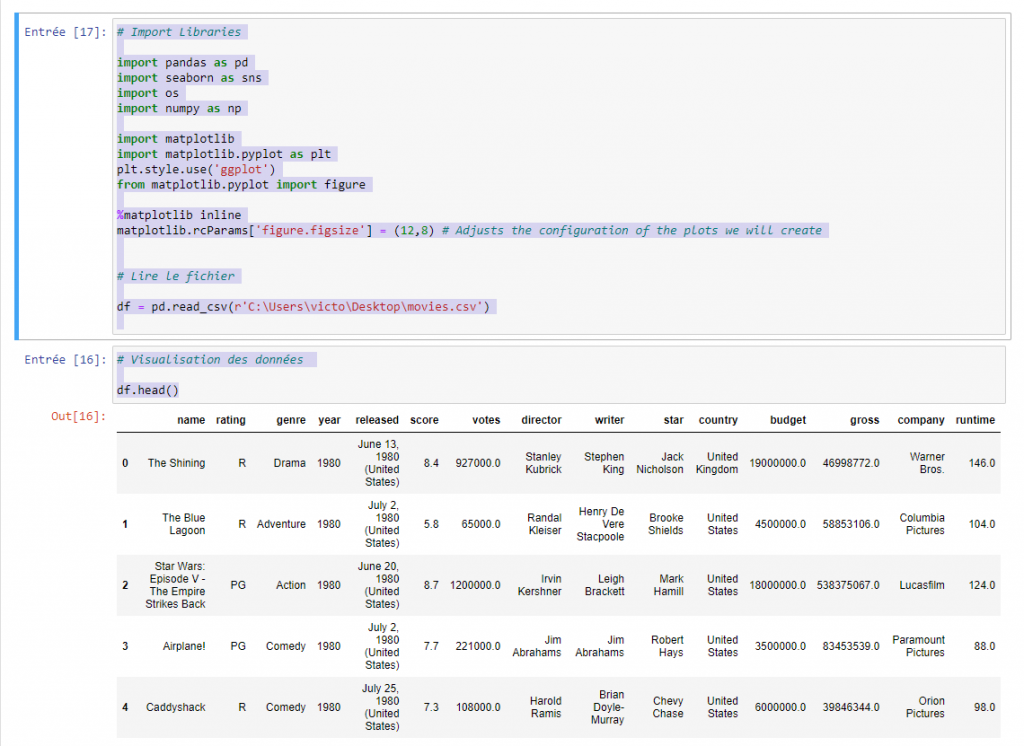Viewport: 1024px width, 746px height.
Task: Click the '%matplotlib inline' magic line
Action: [179, 215]
